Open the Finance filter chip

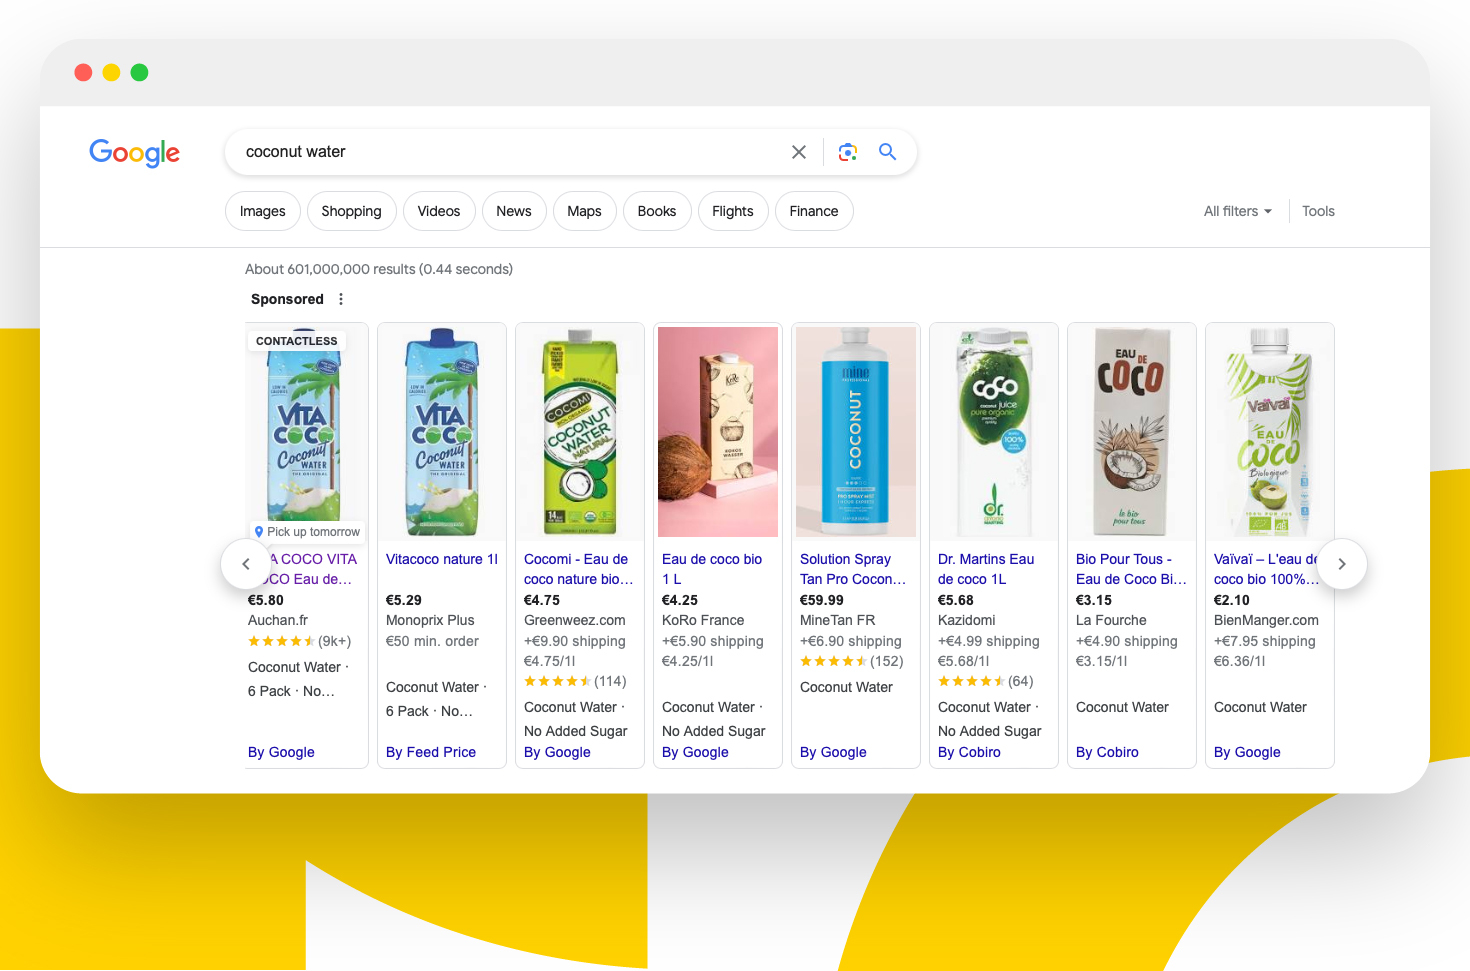[814, 211]
